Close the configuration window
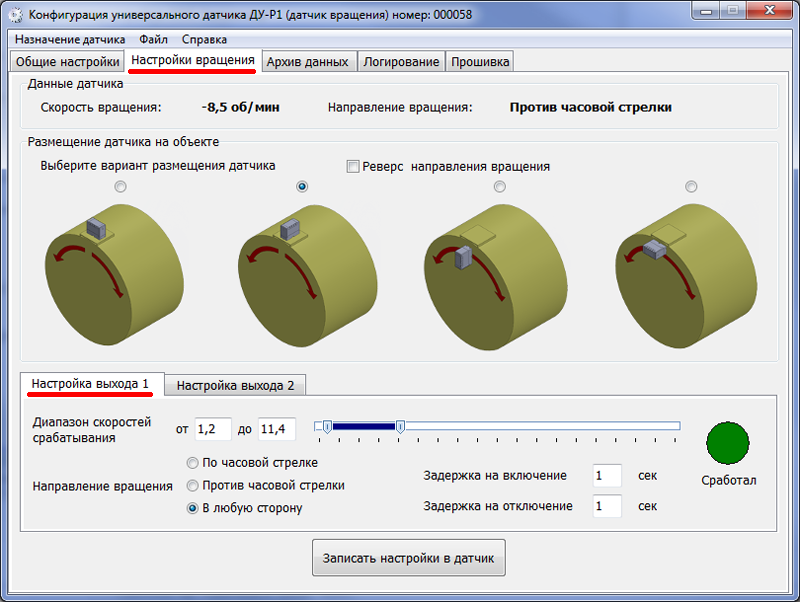 tap(770, 11)
